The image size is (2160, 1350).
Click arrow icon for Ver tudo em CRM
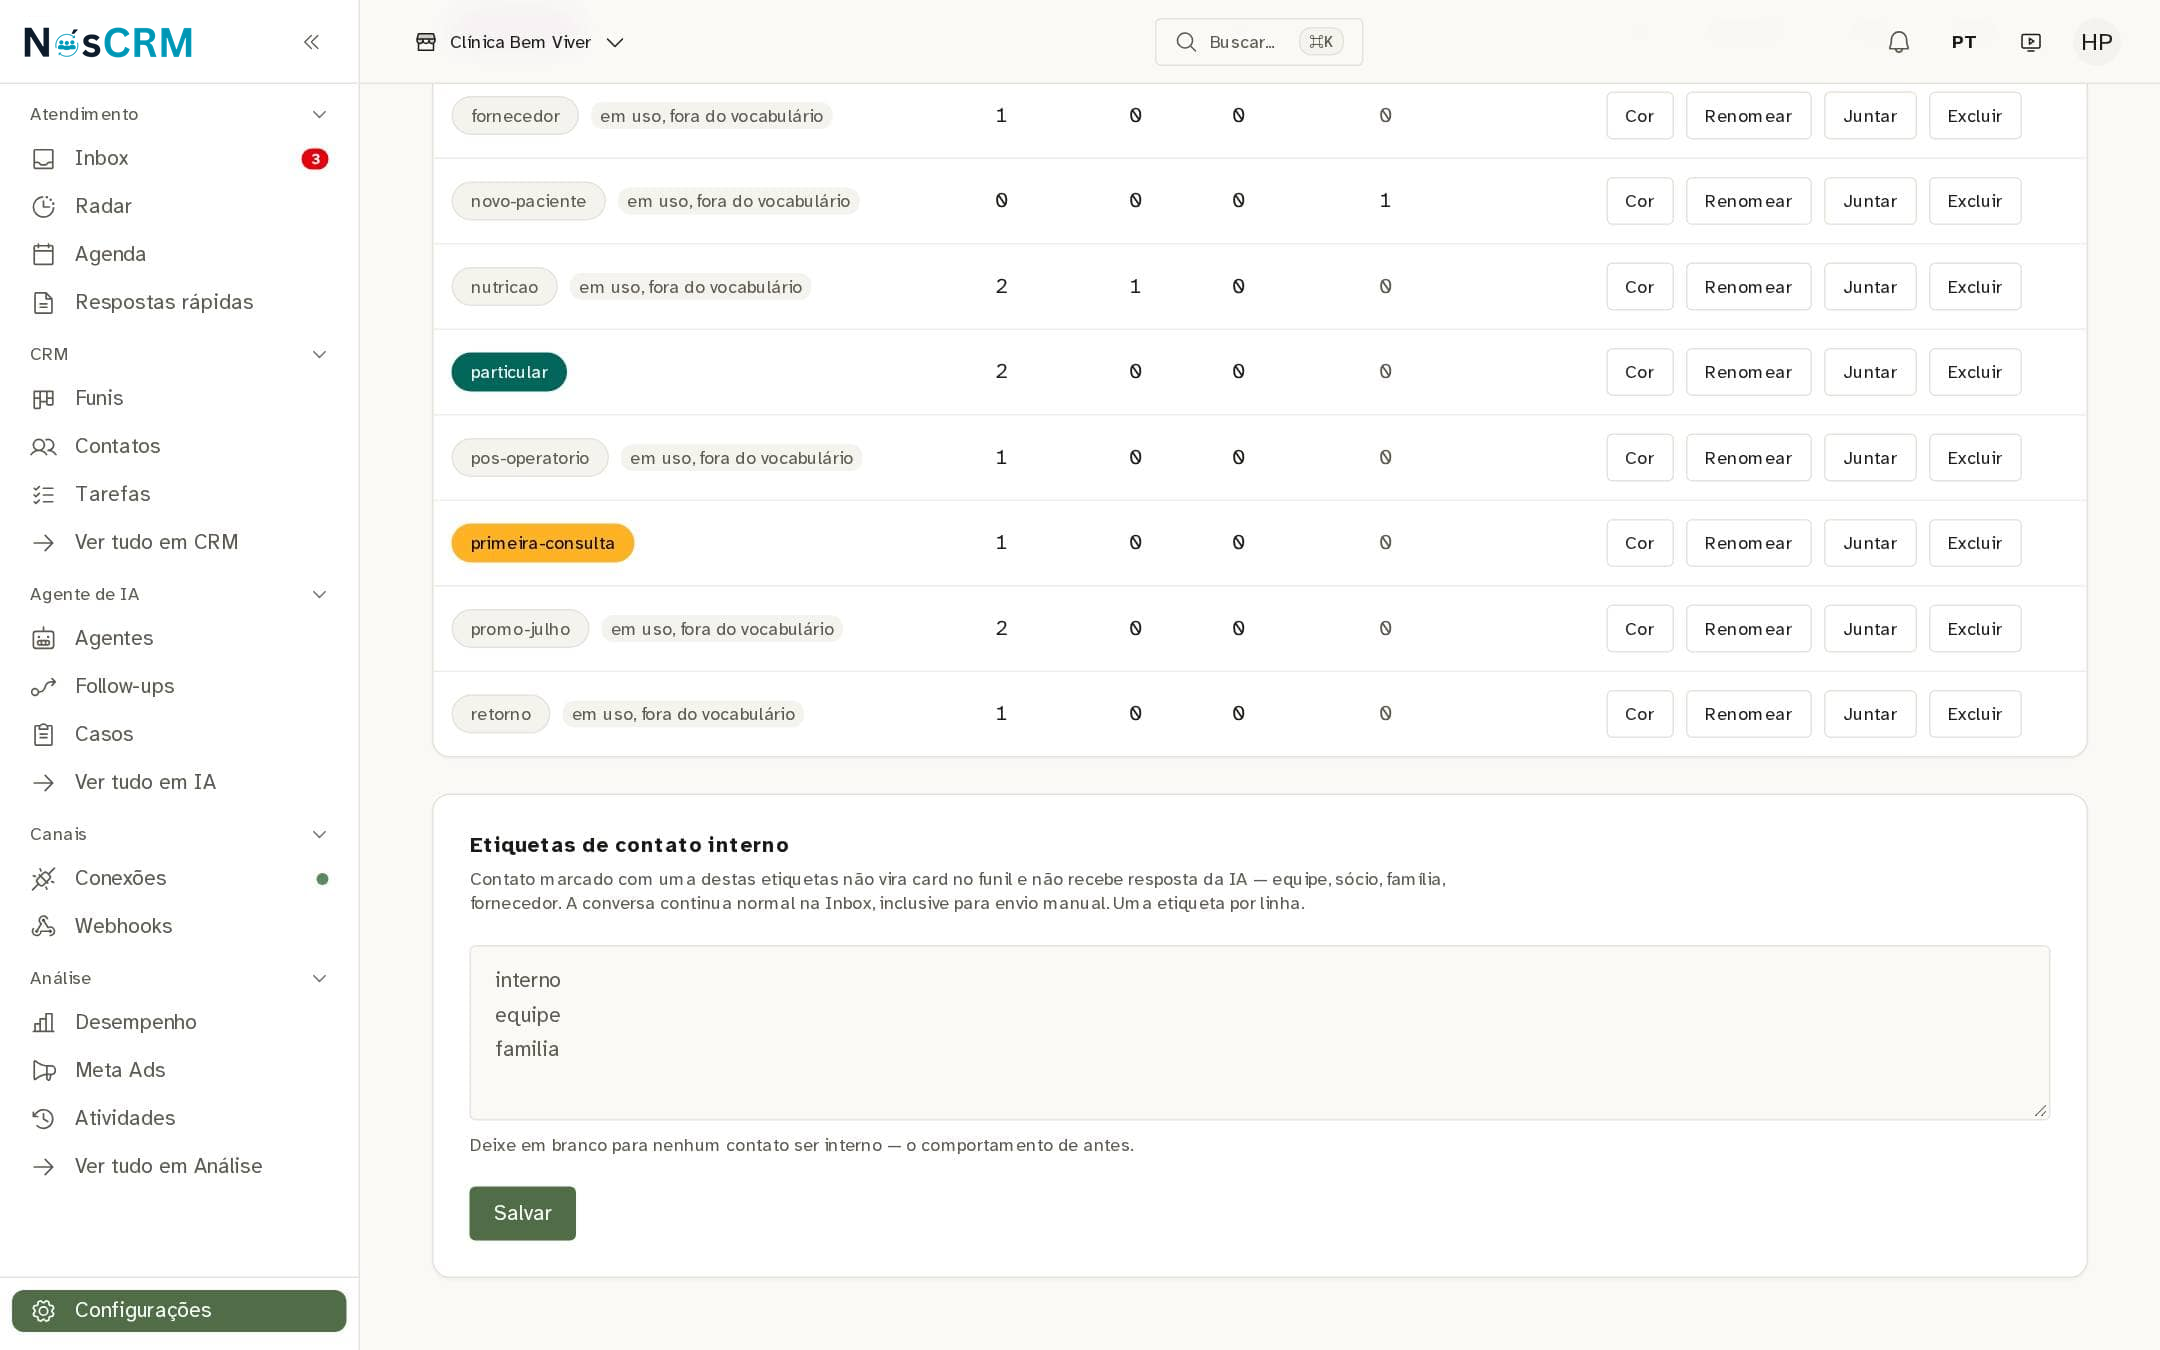click(x=43, y=542)
